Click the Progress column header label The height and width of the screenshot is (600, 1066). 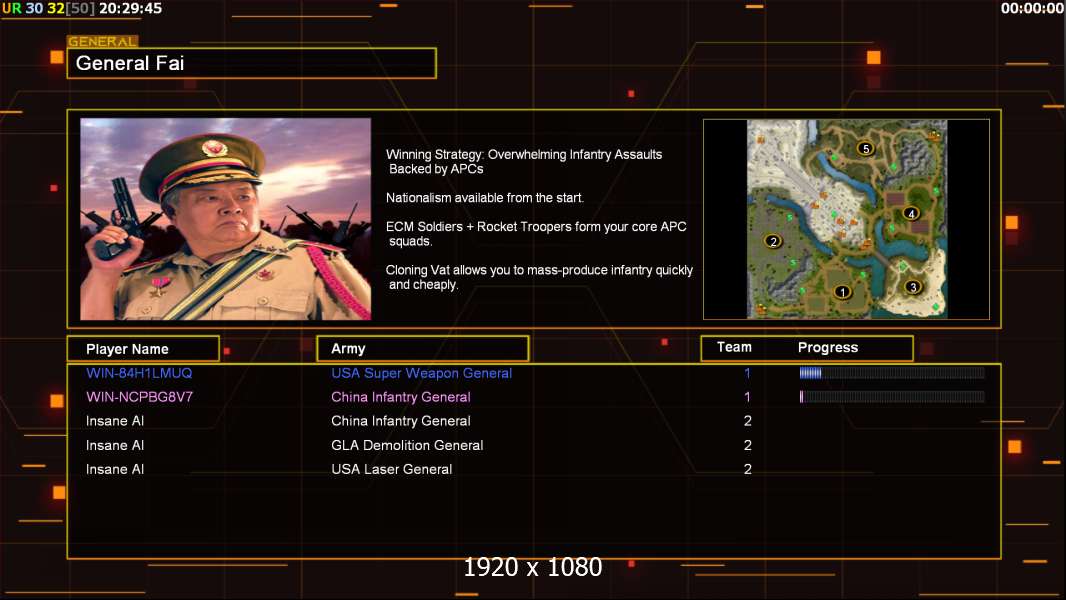tap(827, 347)
